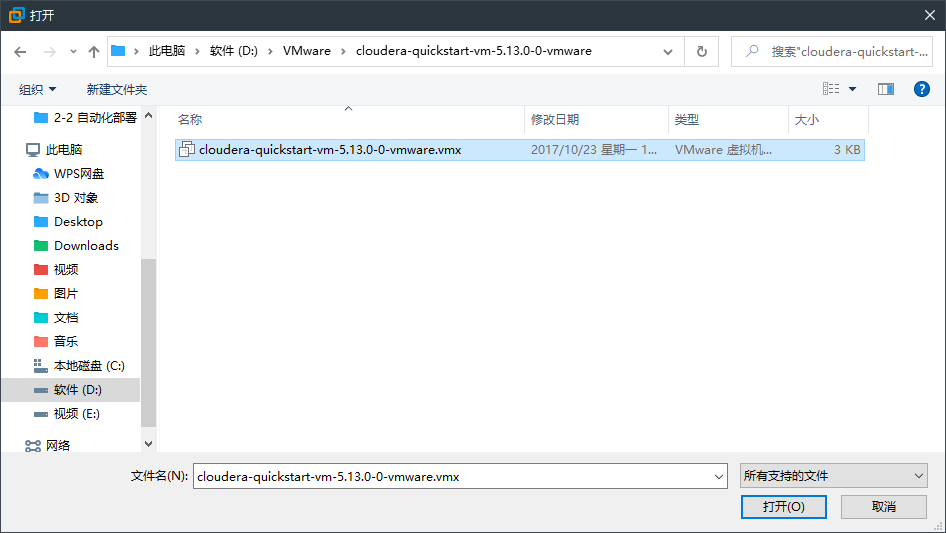Sort by 类型 column header
Viewport: 946px width, 533px height.
click(687, 120)
